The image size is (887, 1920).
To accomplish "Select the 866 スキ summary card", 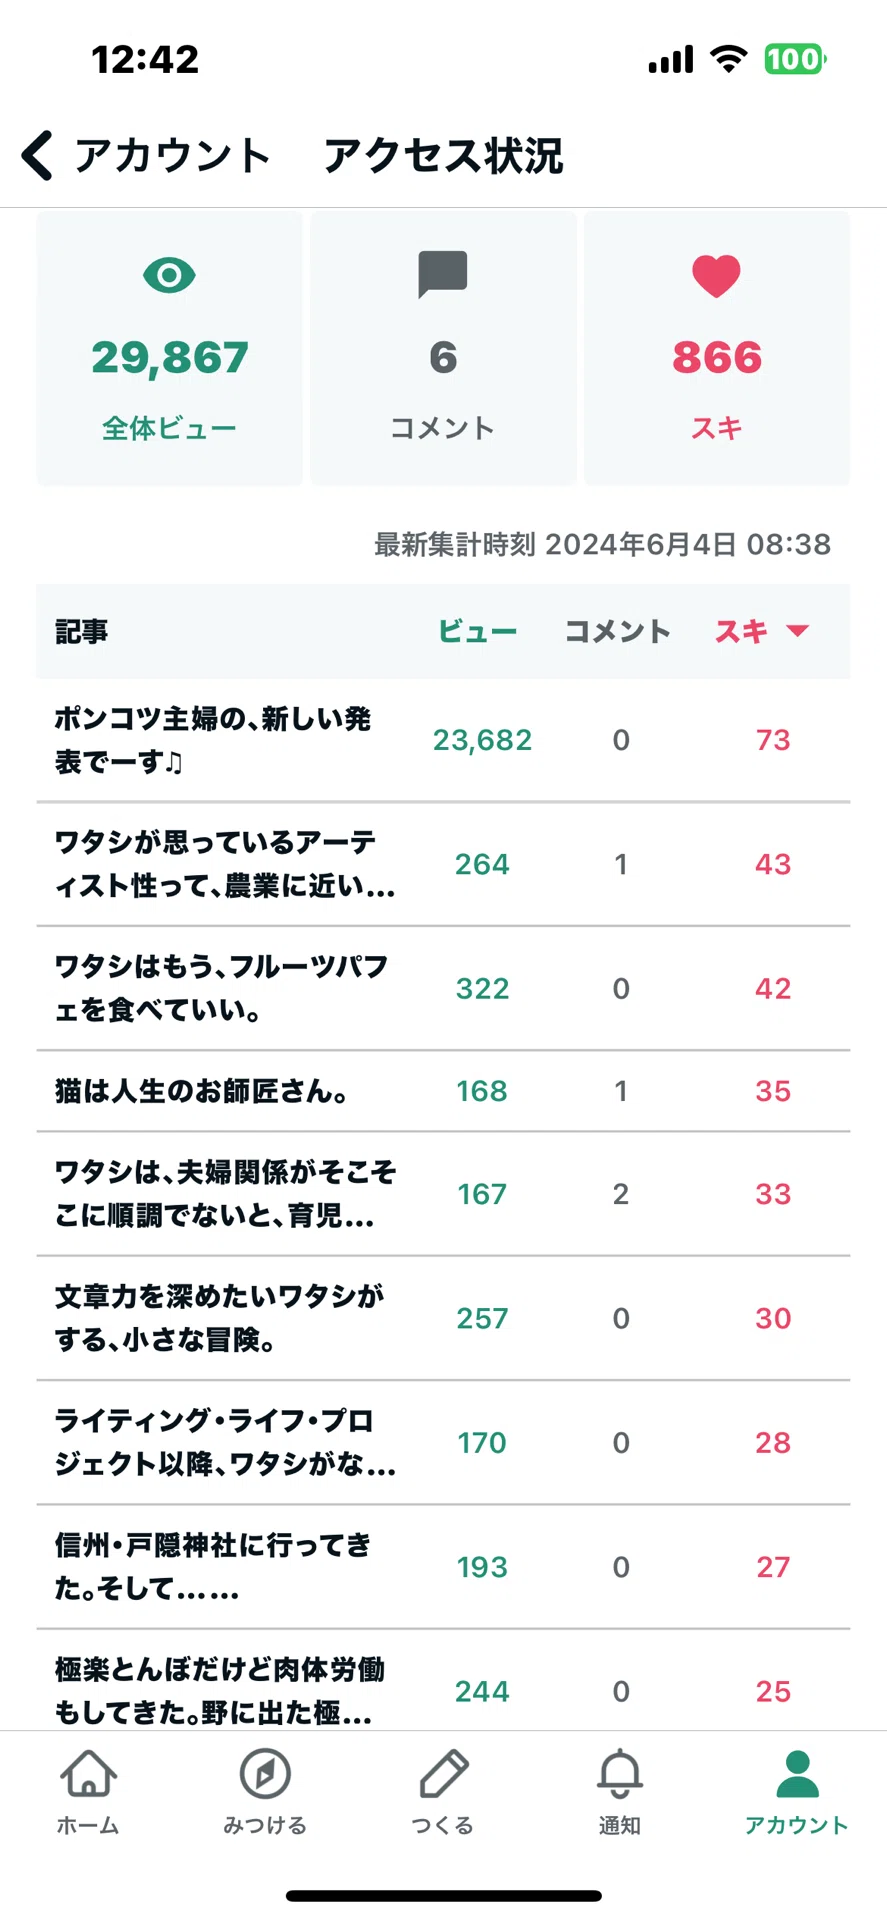I will point(717,348).
